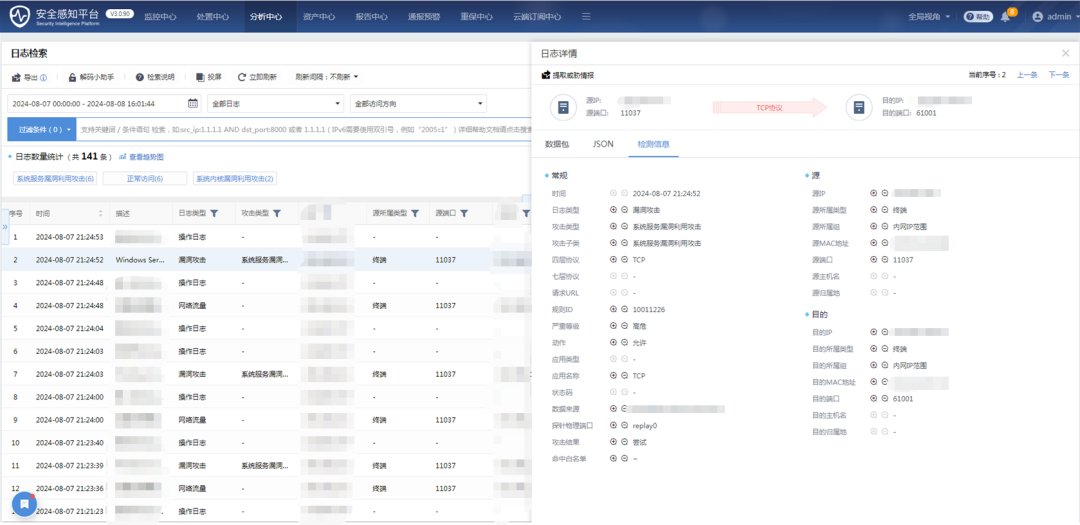1080x525 pixels.
Task: Open 全局视角 global view dropdown
Action: click(x=929, y=17)
